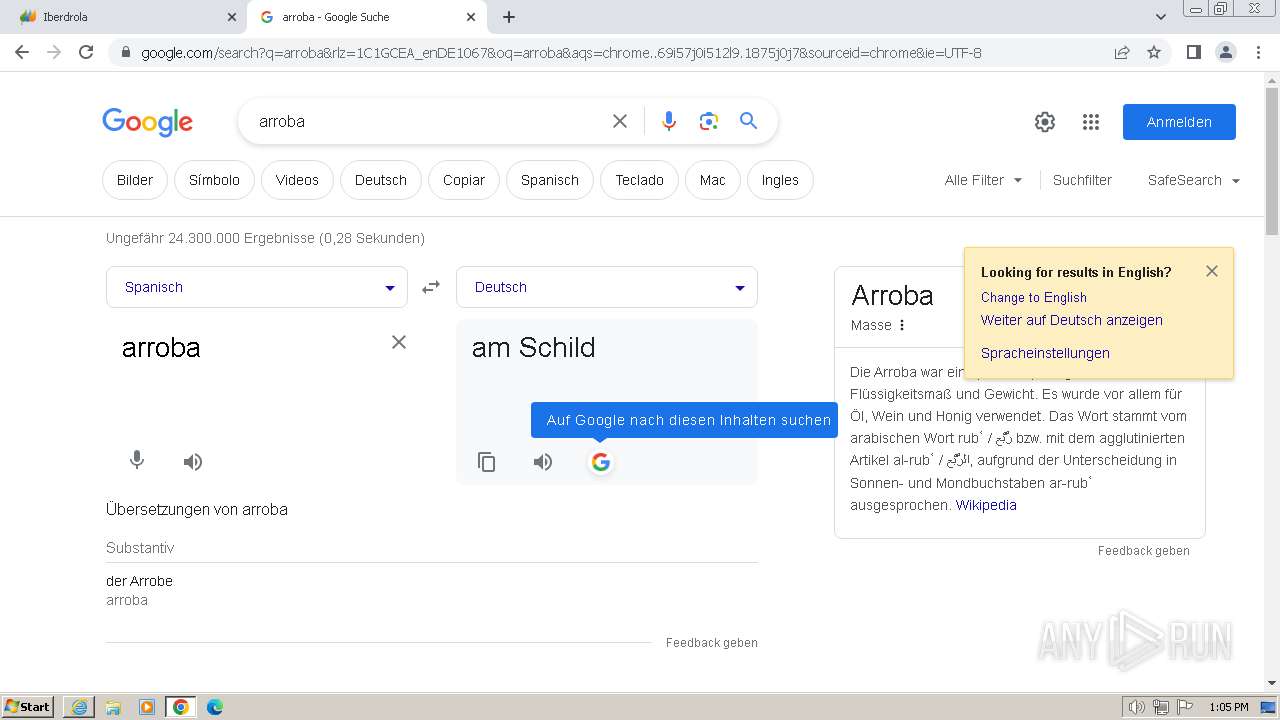Select the Copiar filter chip
1280x720 pixels.
click(x=464, y=180)
